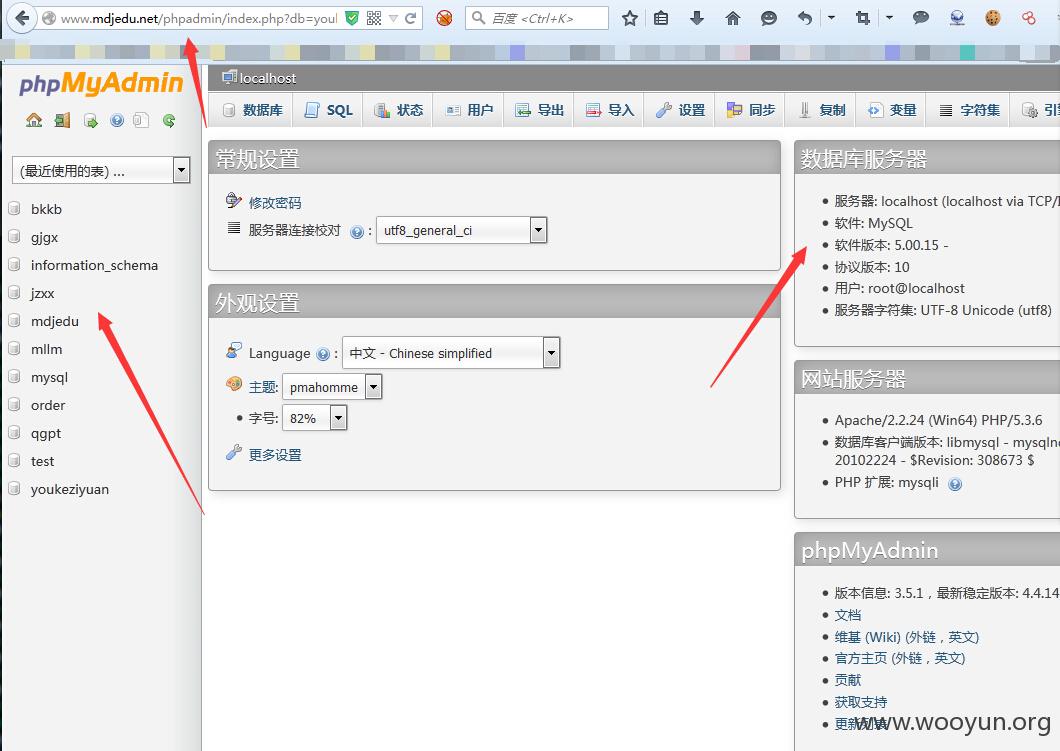Expand the 最近使用的表 dropdown
Image resolution: width=1060 pixels, height=751 pixels.
pos(101,171)
